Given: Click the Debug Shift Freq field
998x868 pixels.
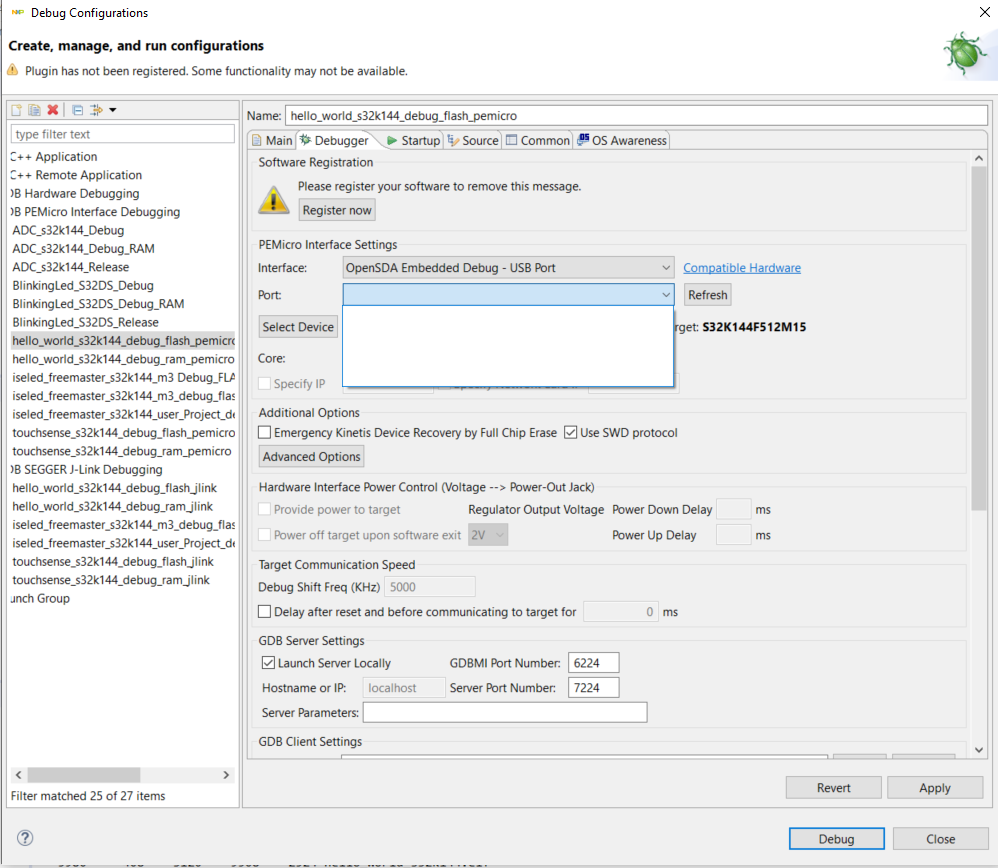Looking at the screenshot, I should pyautogui.click(x=430, y=587).
